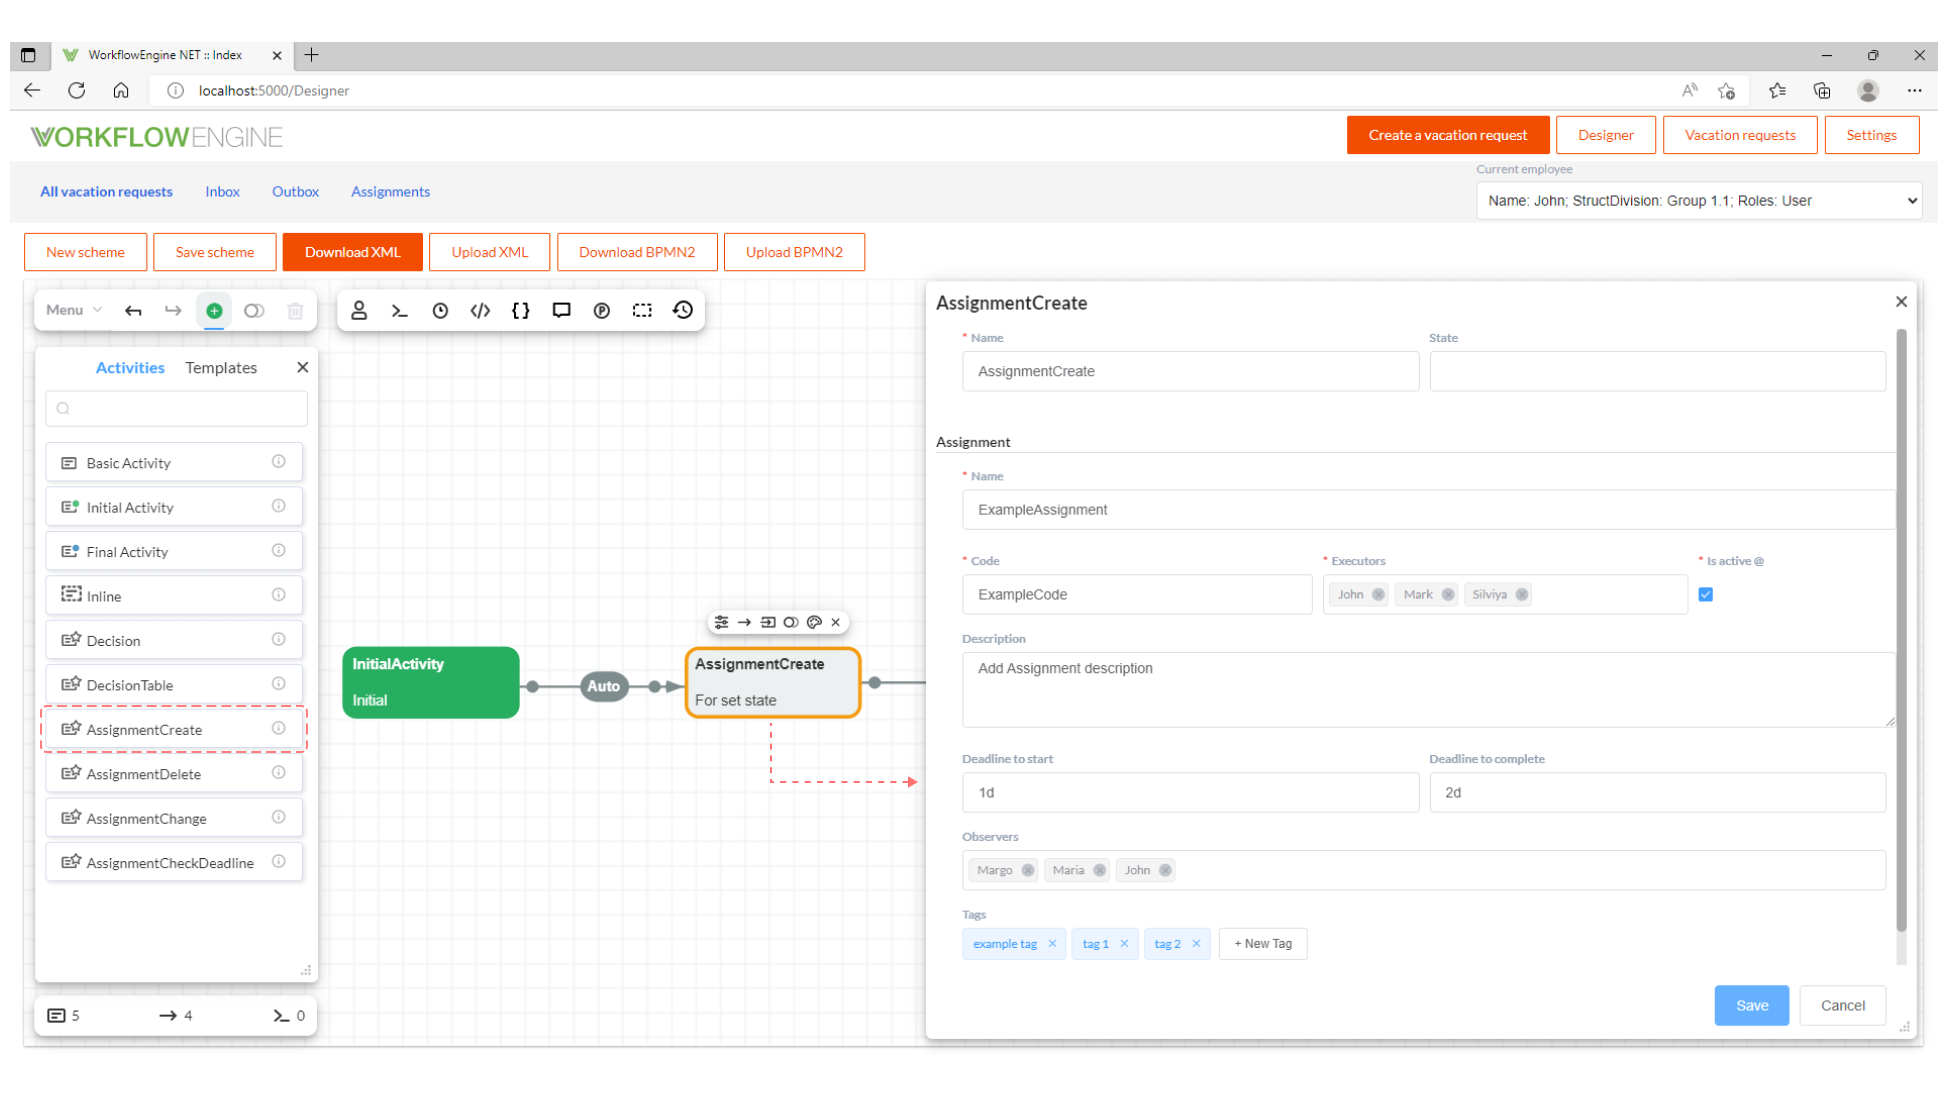Screen dimensions: 1948x1098
Task: Click info icon for Basic Activity
Action: click(x=279, y=462)
